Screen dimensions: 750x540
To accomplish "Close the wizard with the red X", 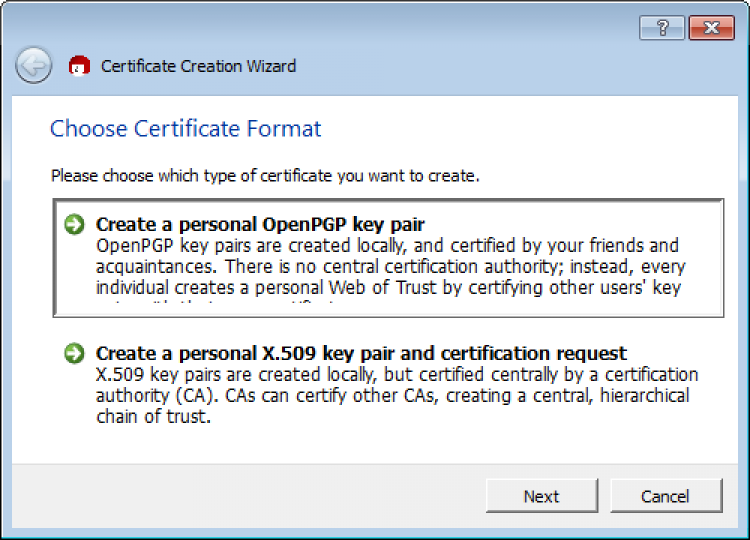I will click(x=711, y=28).
